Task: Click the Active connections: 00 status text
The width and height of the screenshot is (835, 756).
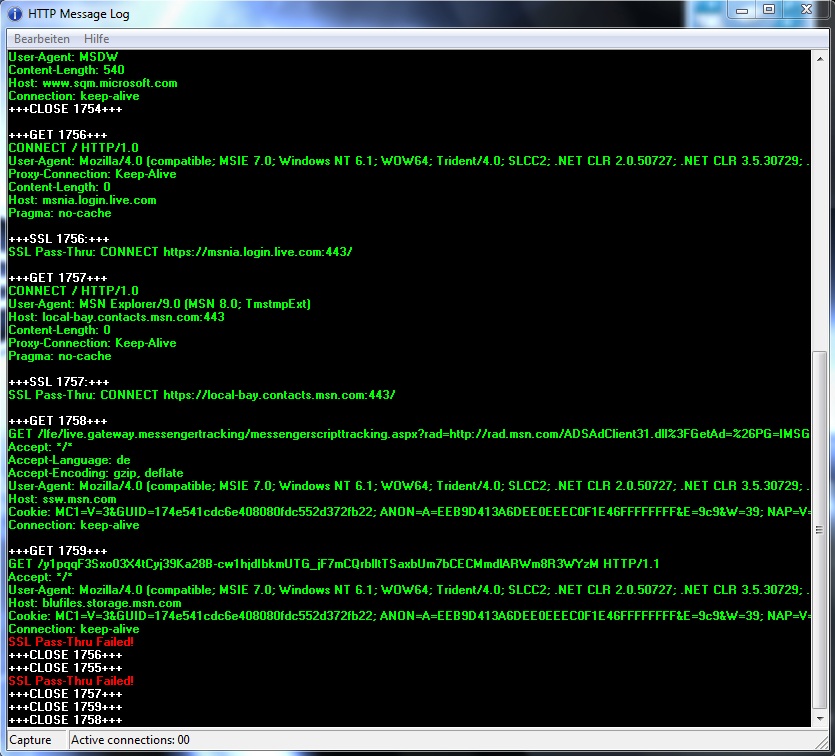Action: [130, 740]
